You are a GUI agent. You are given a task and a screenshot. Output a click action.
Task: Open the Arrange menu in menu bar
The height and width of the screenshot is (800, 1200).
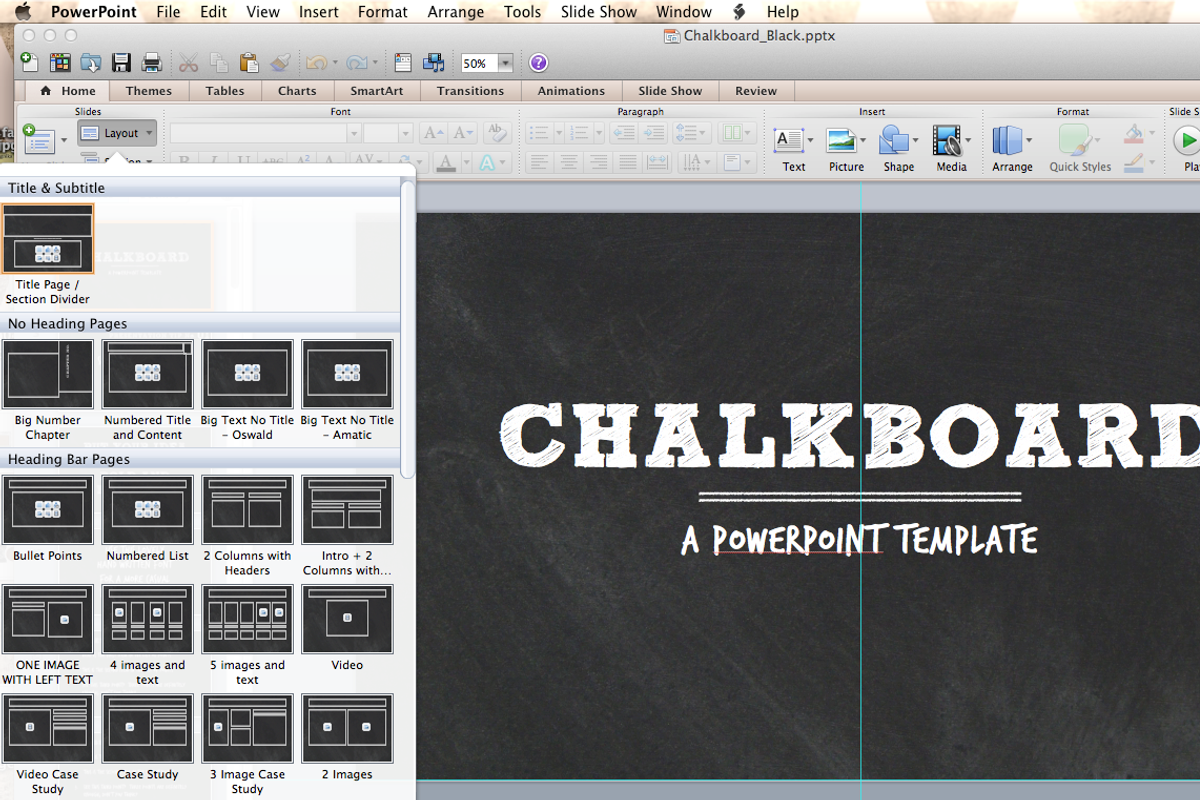pos(455,12)
